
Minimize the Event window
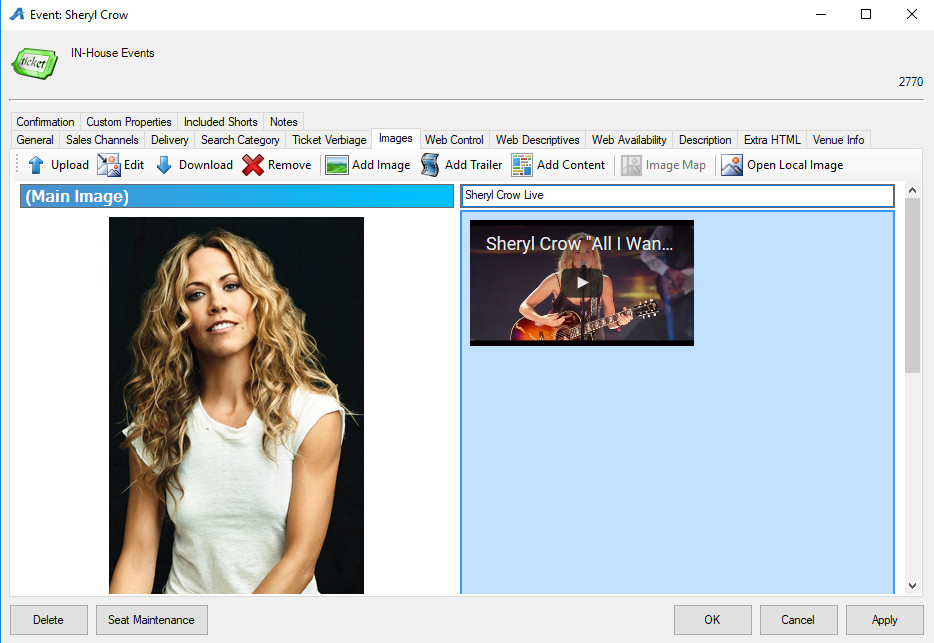click(821, 14)
